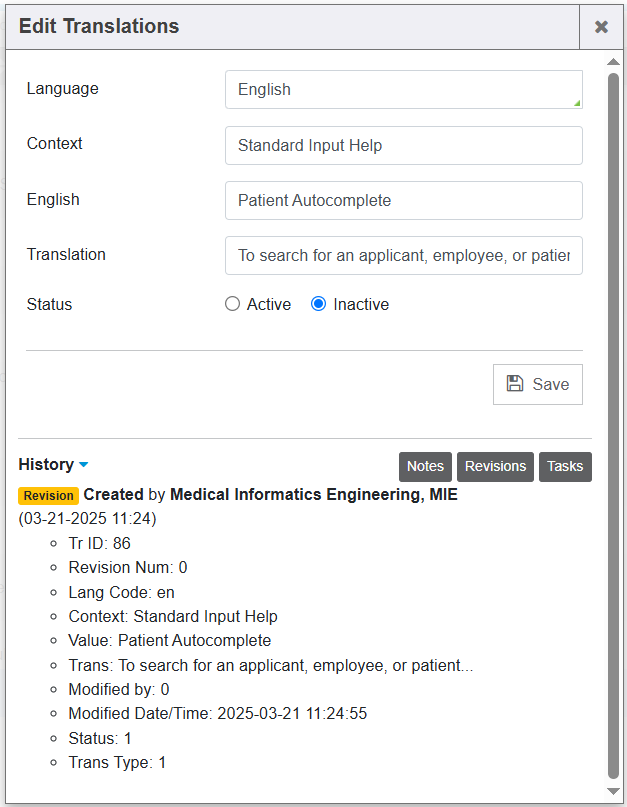Click the English field containing Patient Autocomplete
Screen dimensions: 627x807
[x=403, y=200]
